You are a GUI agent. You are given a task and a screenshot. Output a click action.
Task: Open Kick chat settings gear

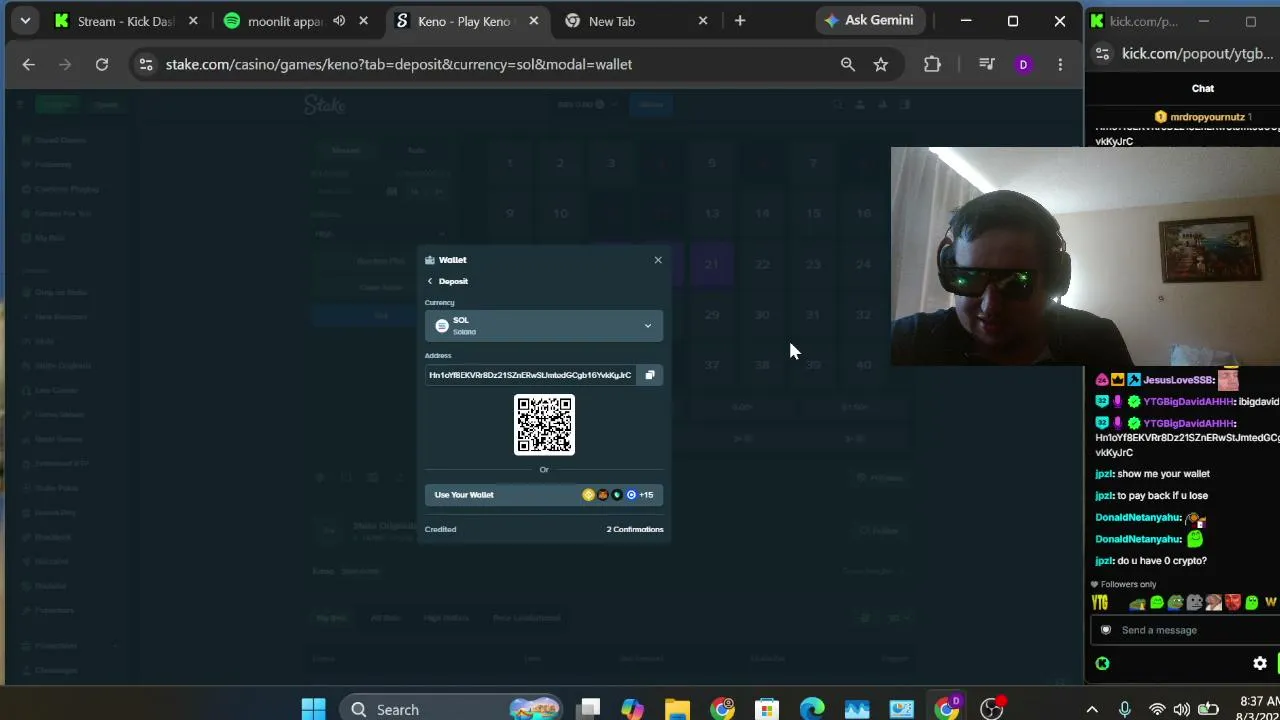coord(1260,663)
